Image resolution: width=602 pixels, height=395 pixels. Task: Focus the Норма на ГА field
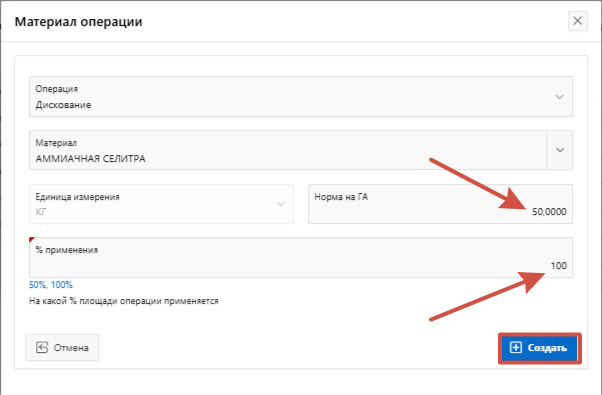point(440,204)
